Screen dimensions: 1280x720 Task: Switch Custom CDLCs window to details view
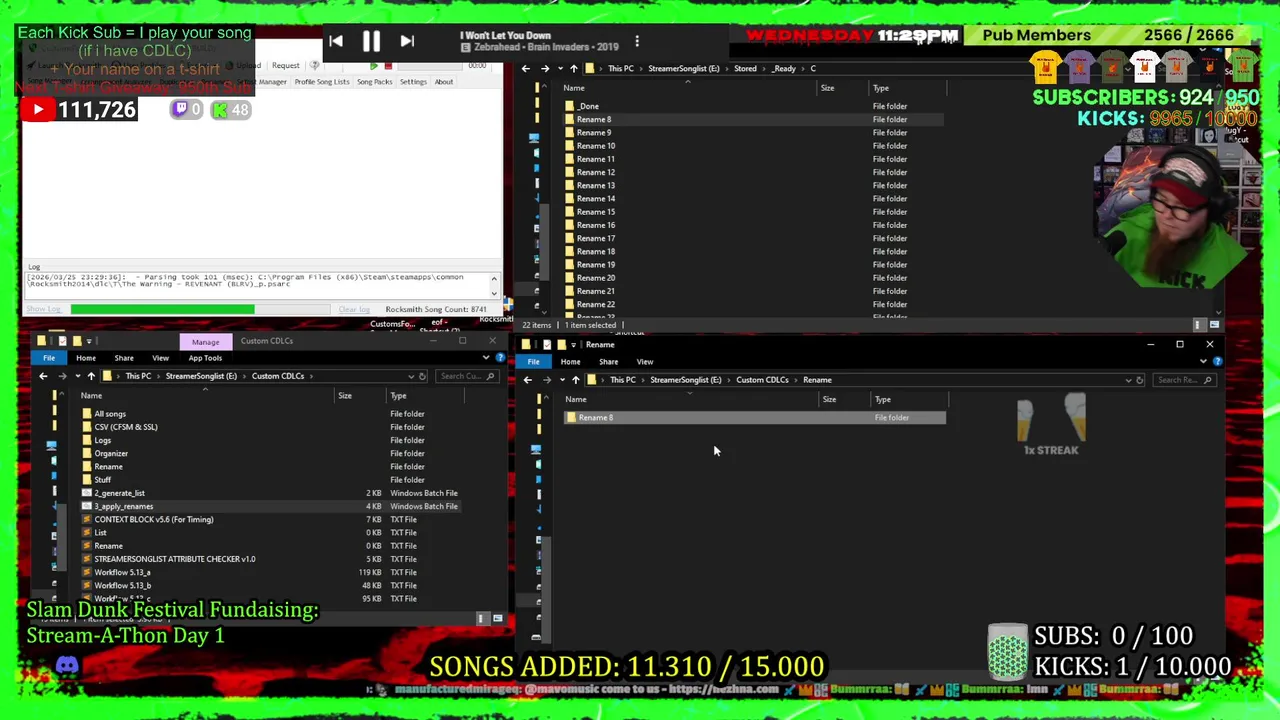tap(482, 619)
